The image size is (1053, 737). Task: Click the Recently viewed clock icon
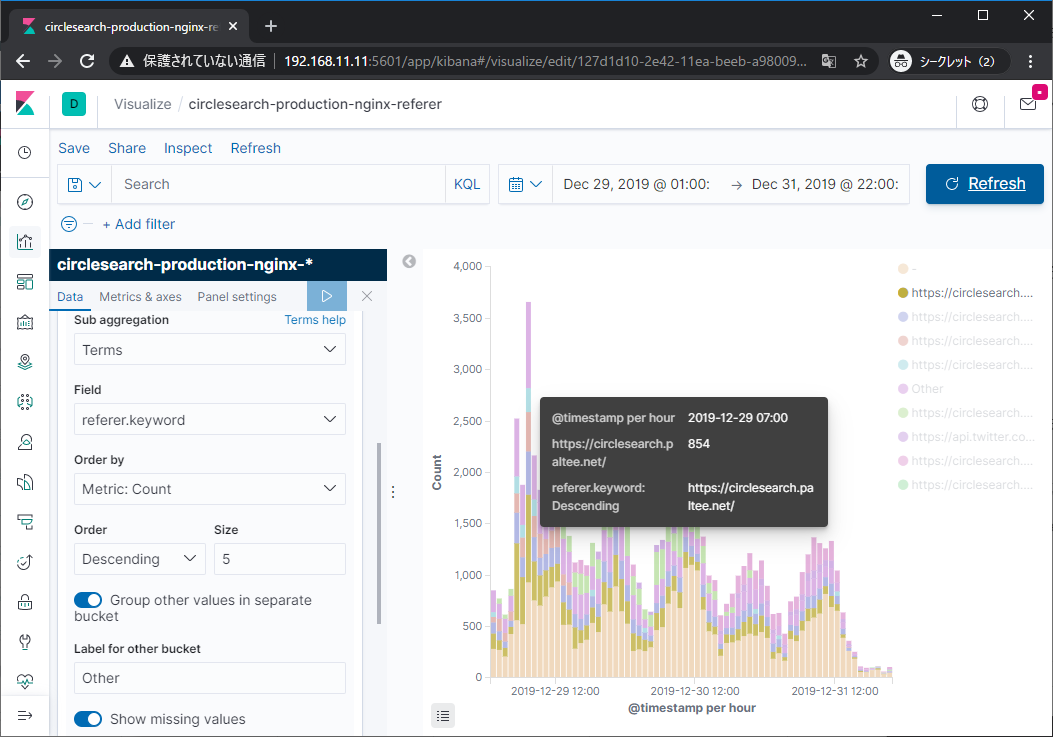[25, 153]
